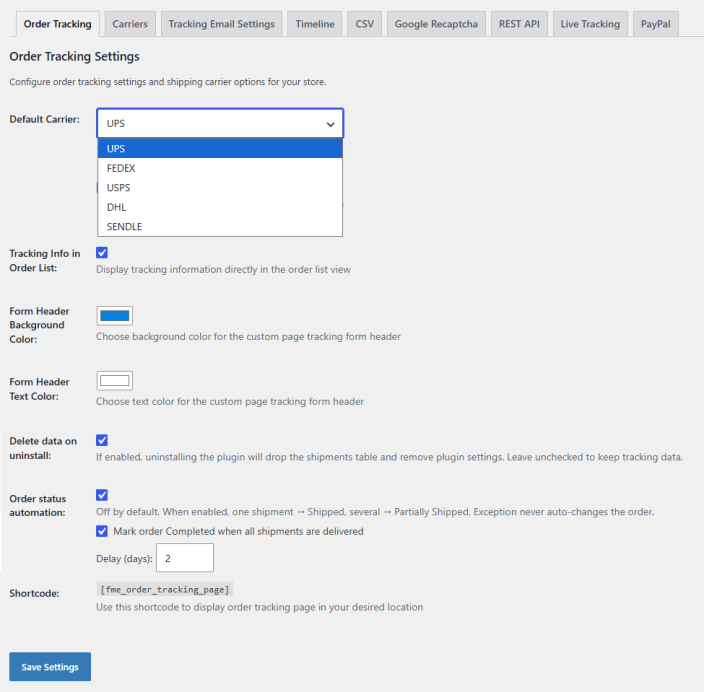
Task: Click 'Use this shortcode to display' description
Action: (260, 607)
